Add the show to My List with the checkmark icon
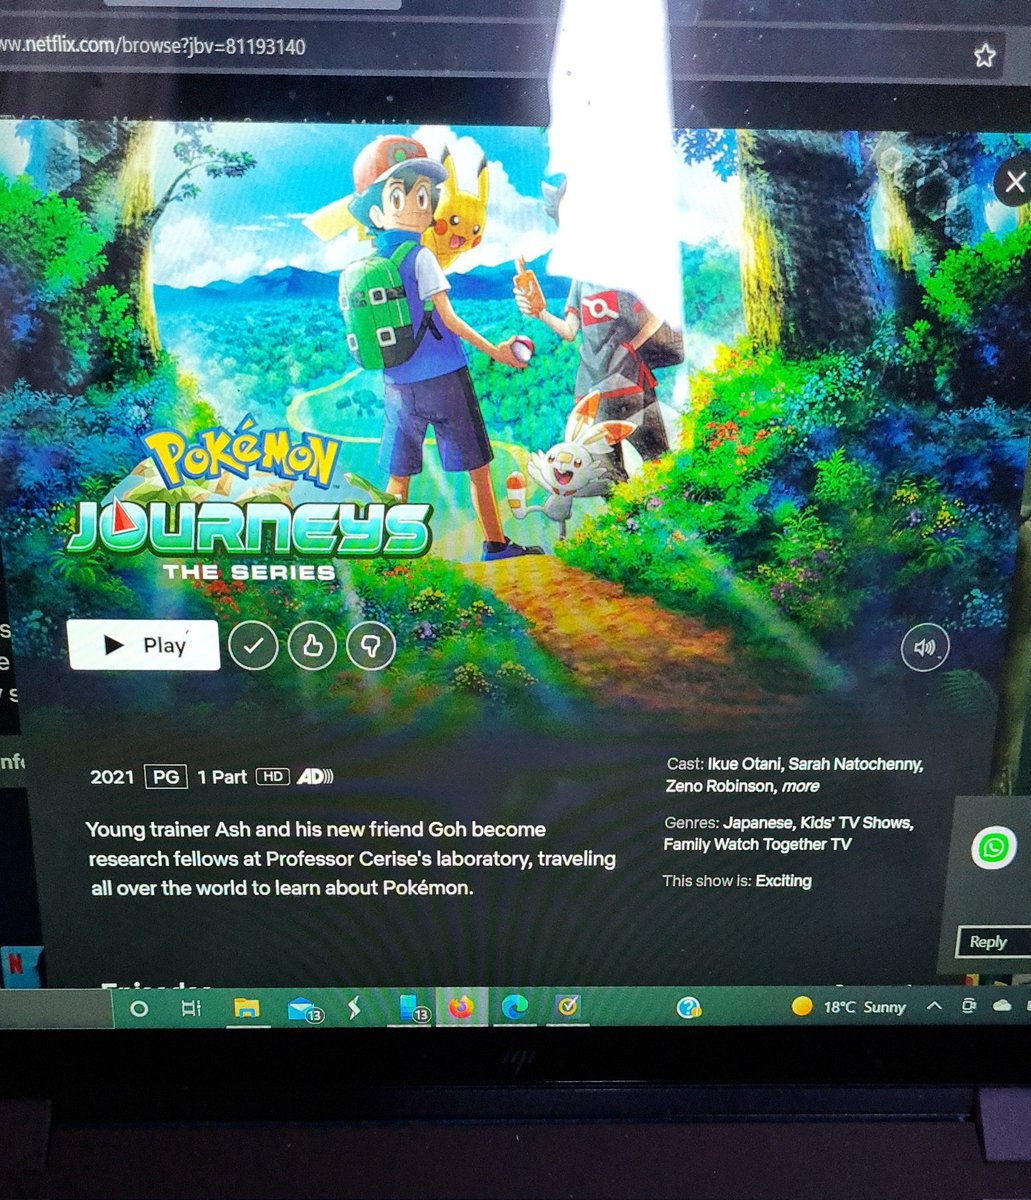This screenshot has width=1031, height=1200. pyautogui.click(x=253, y=647)
